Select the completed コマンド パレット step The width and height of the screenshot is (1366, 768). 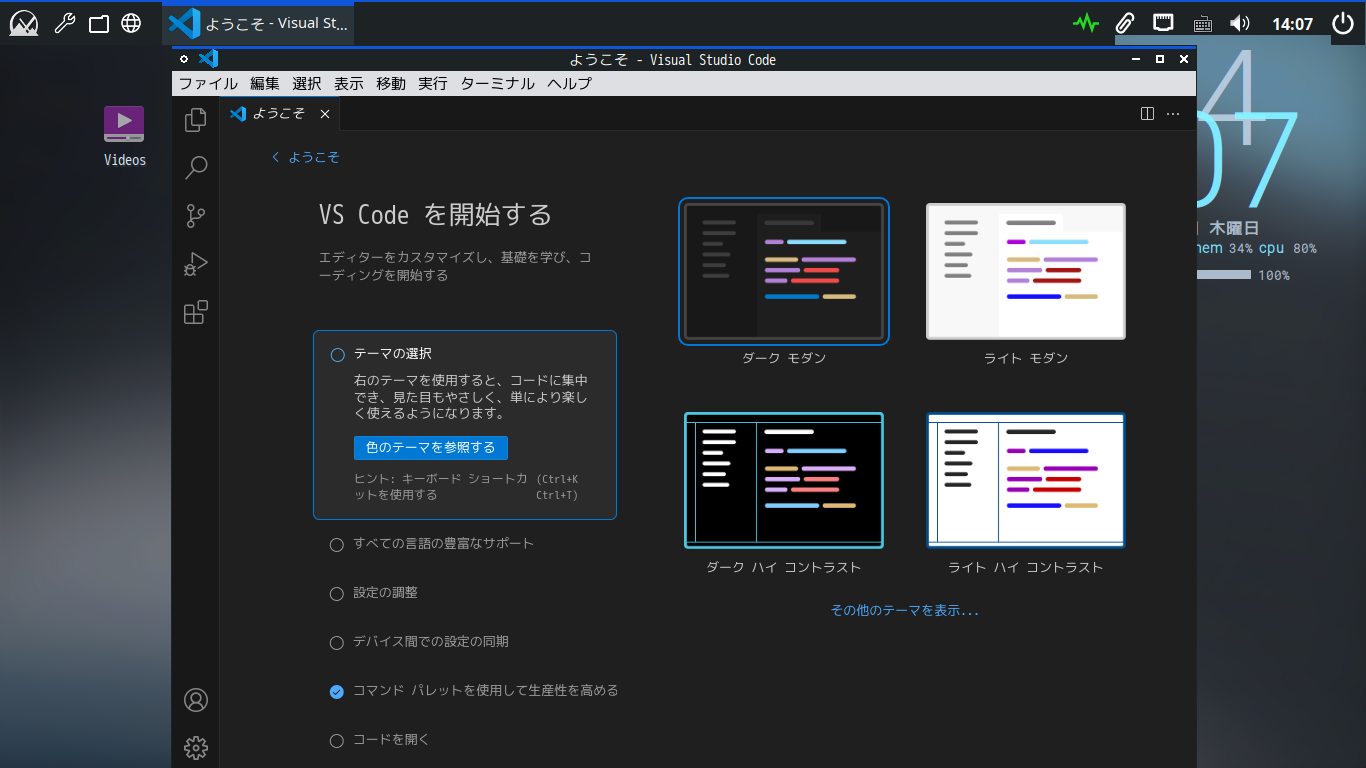click(x=474, y=691)
